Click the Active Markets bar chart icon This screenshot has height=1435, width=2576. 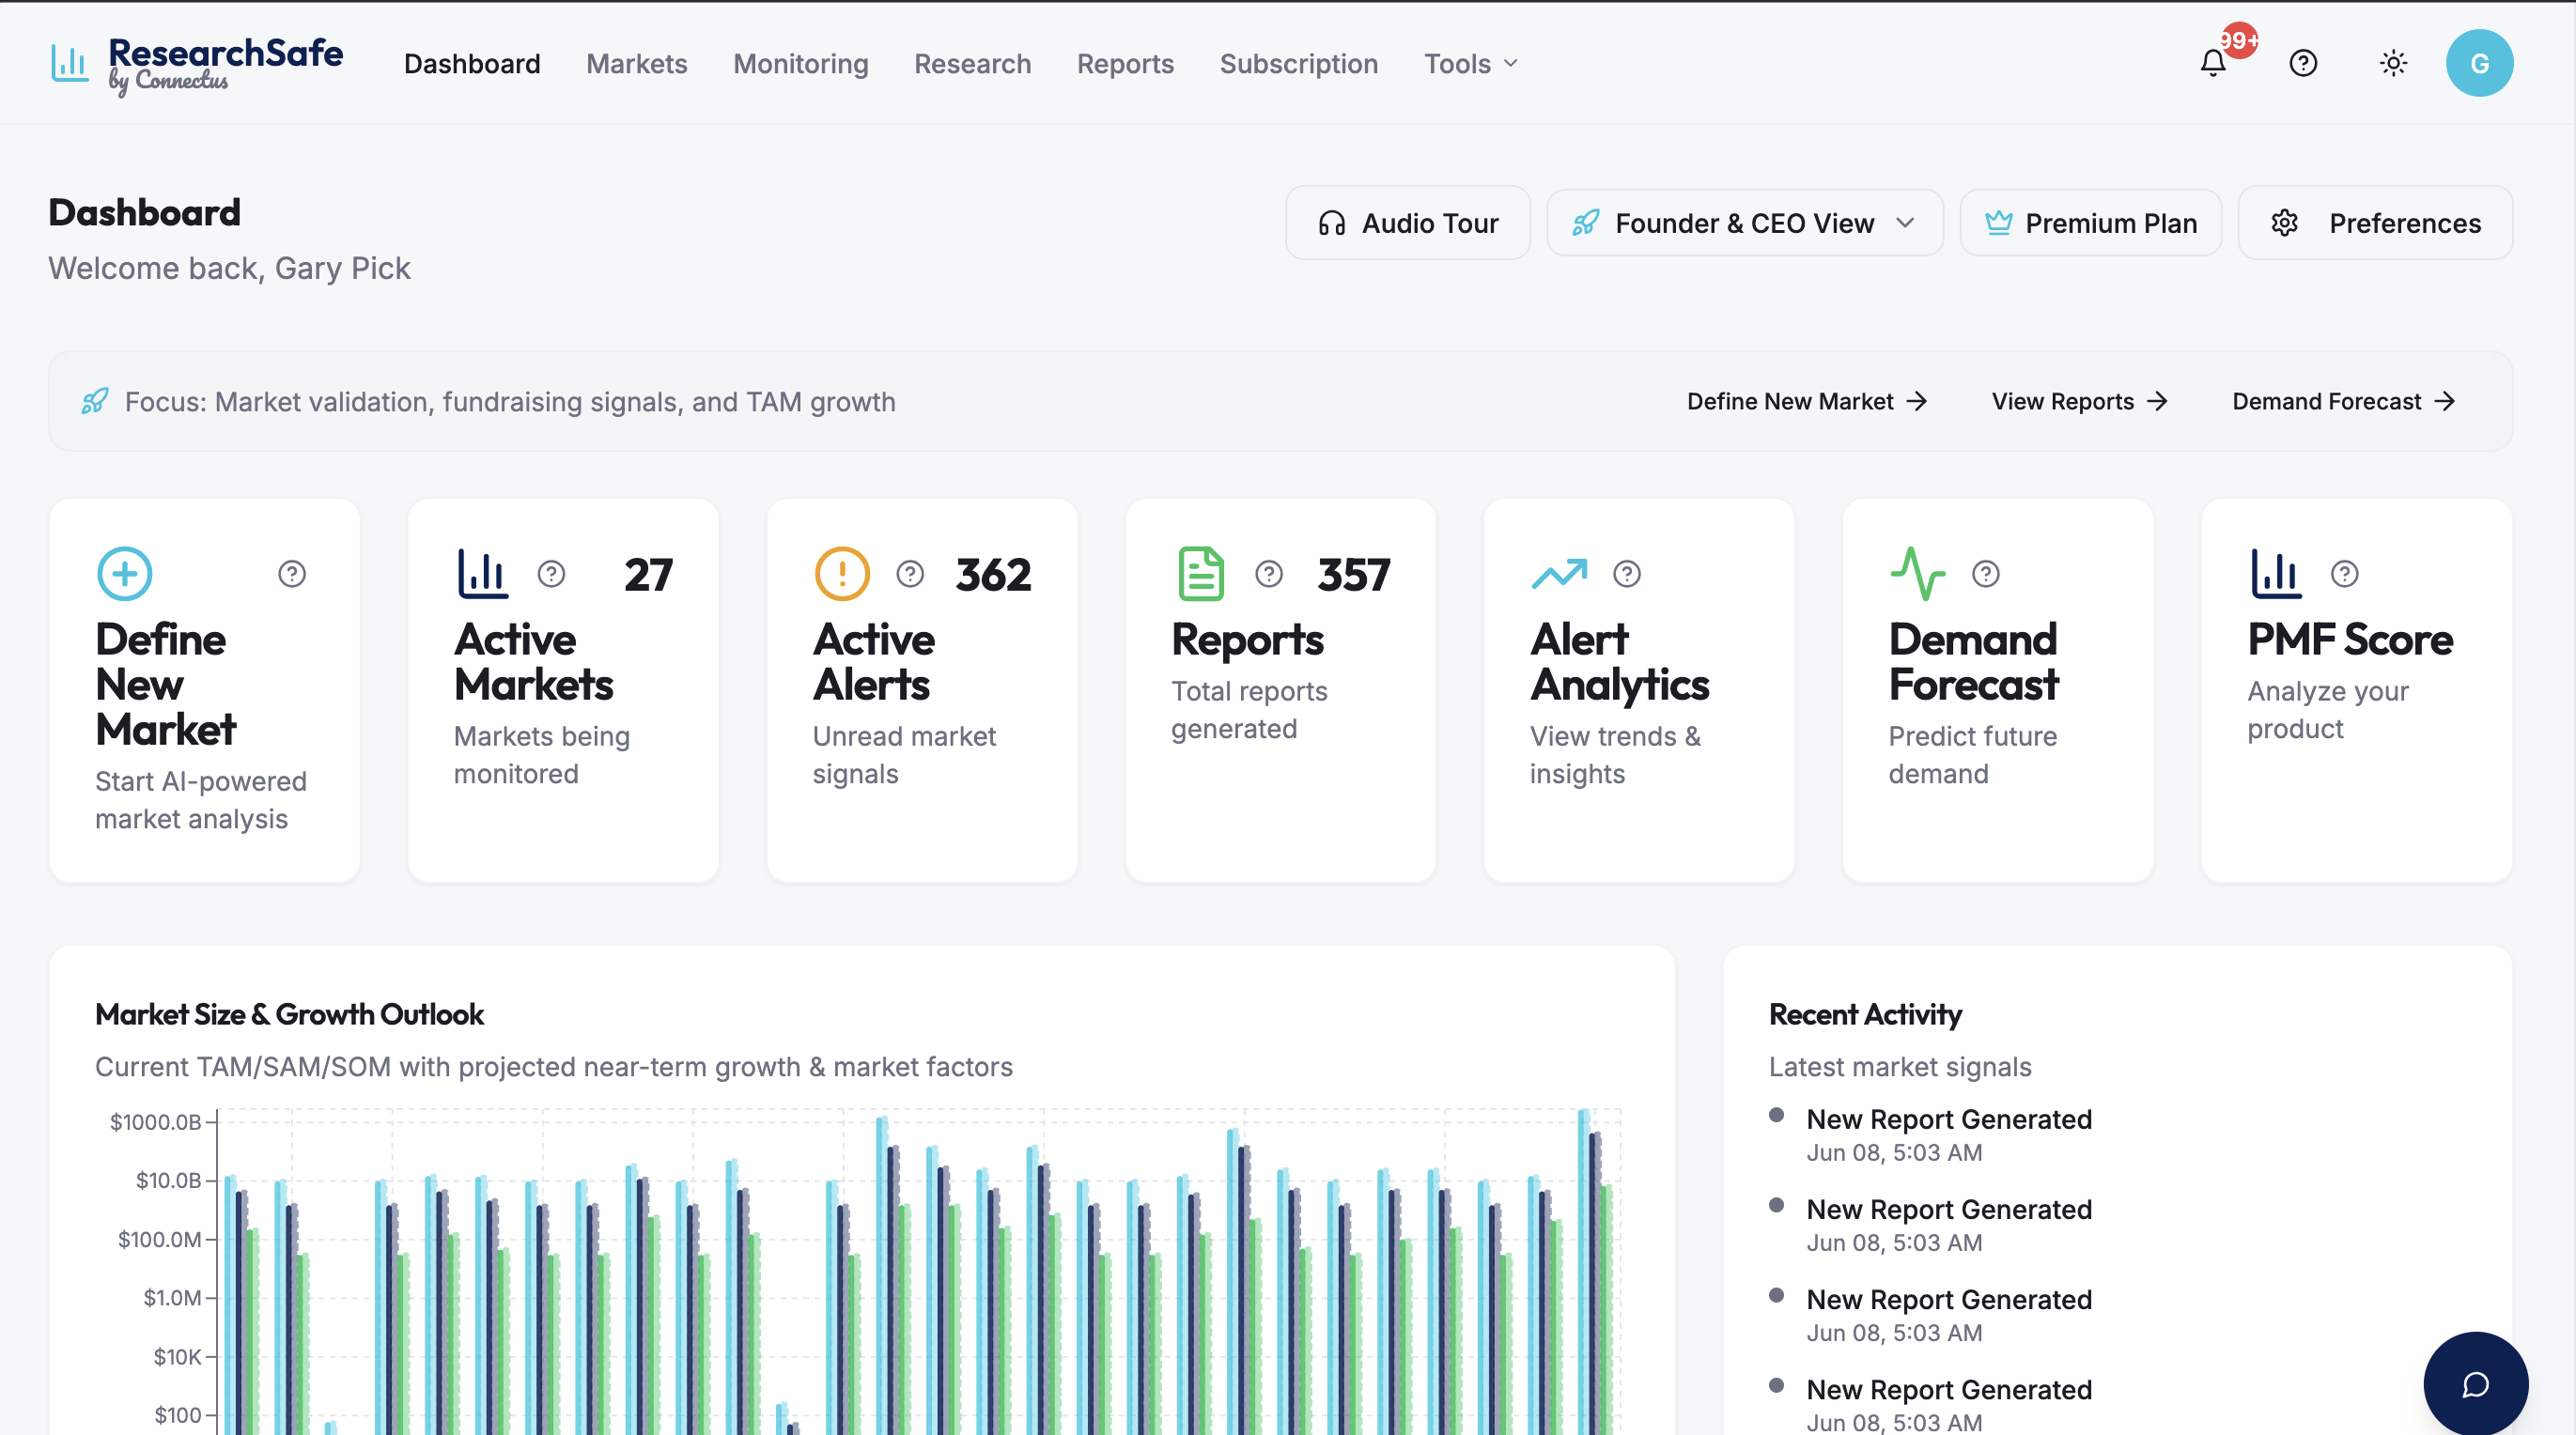pos(483,573)
